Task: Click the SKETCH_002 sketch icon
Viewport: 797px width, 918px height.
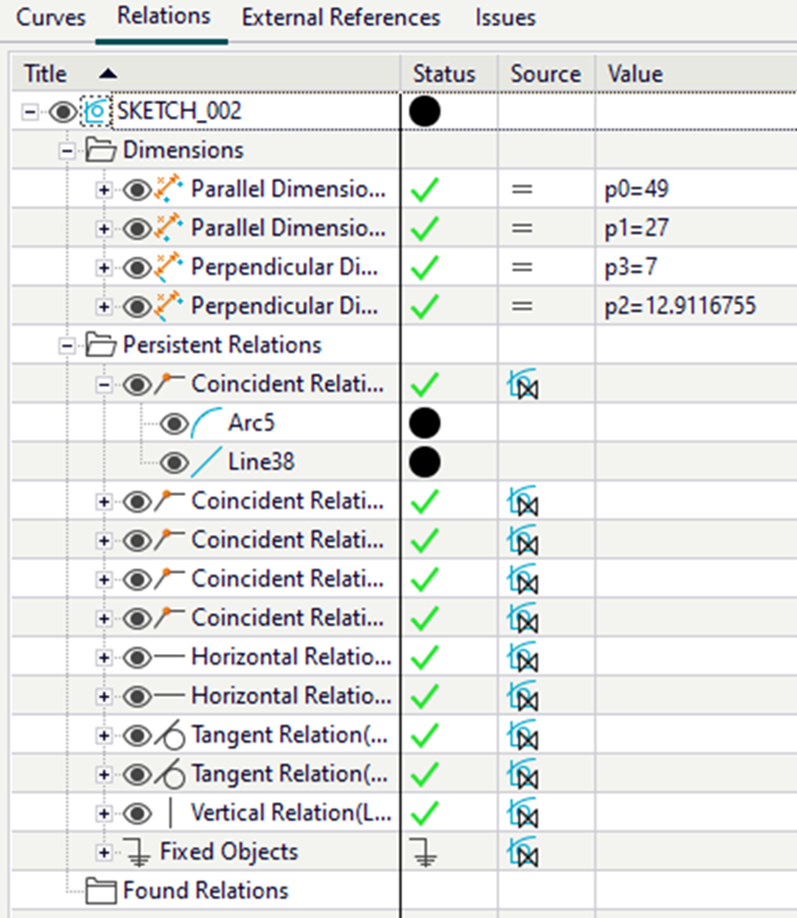Action: (x=97, y=112)
